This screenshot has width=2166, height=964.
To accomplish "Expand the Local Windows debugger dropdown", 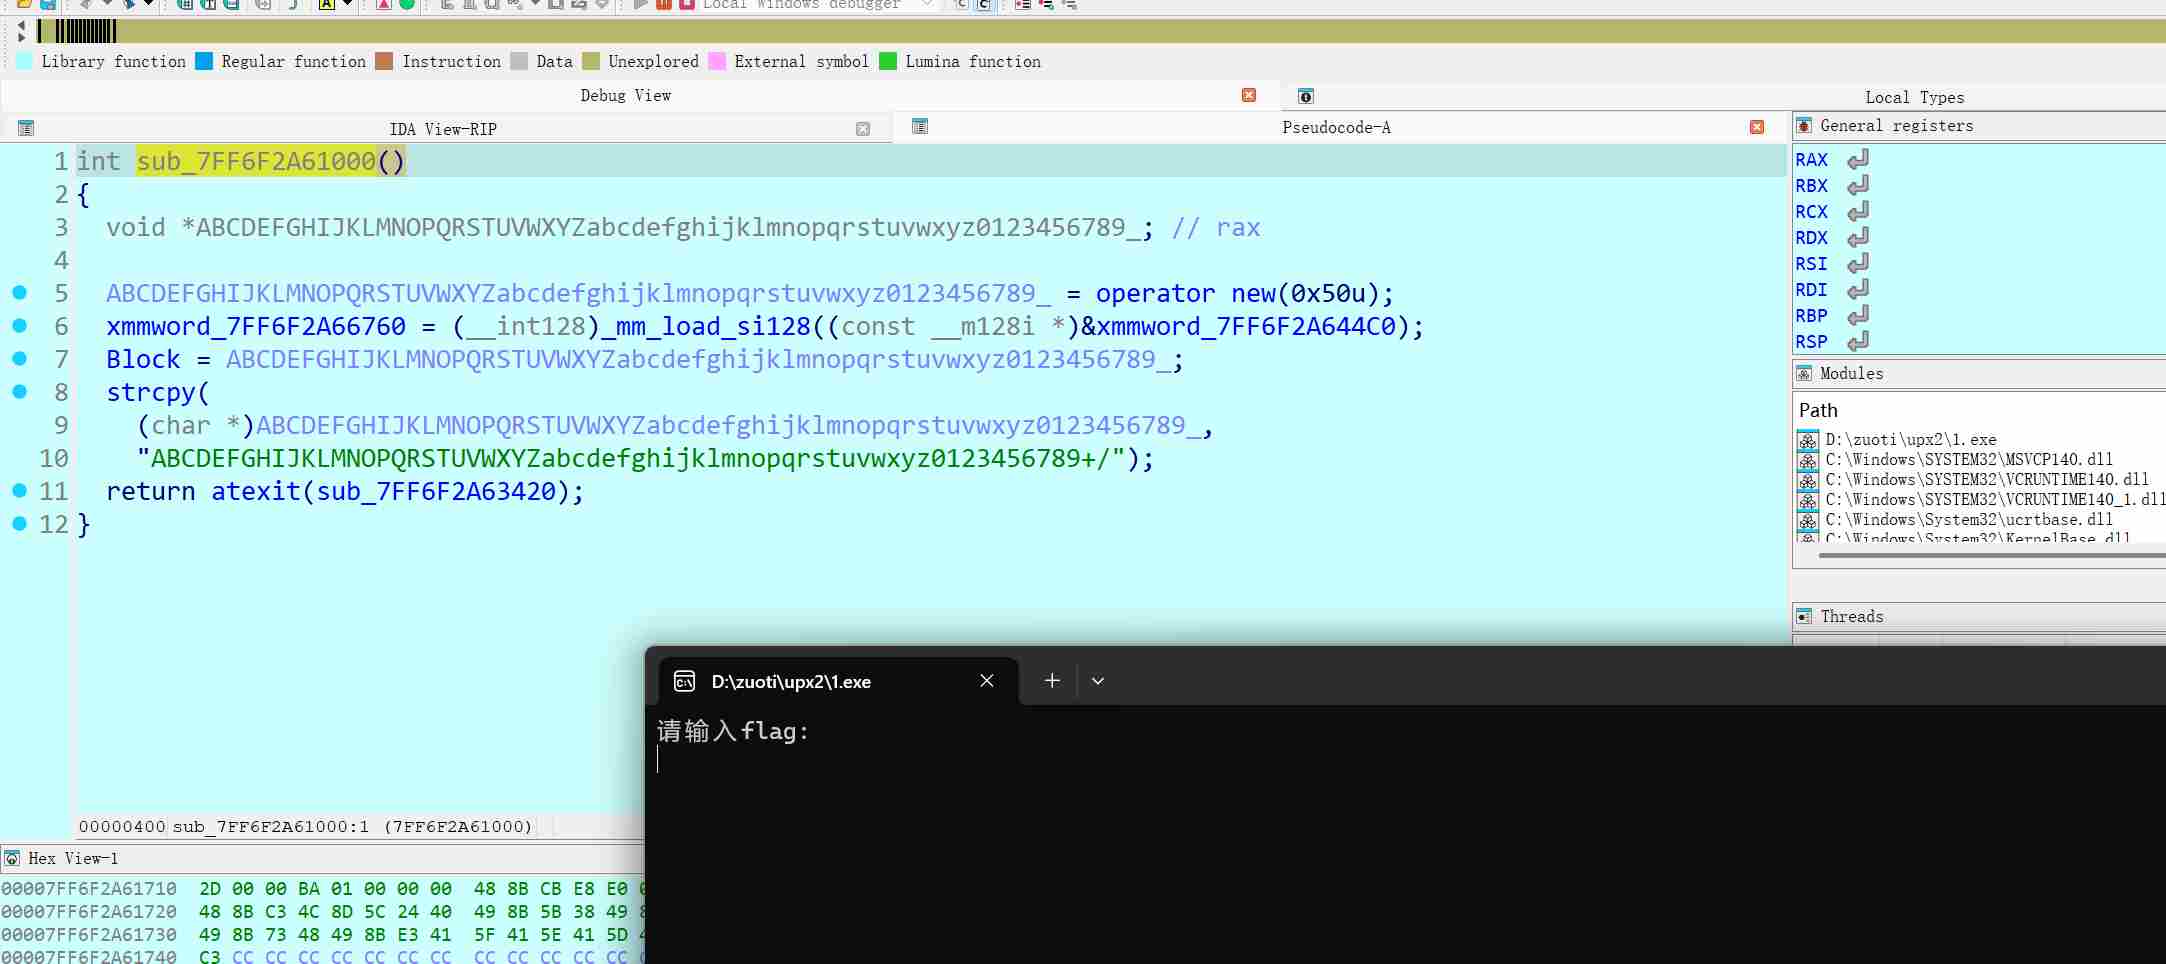I will point(927,5).
